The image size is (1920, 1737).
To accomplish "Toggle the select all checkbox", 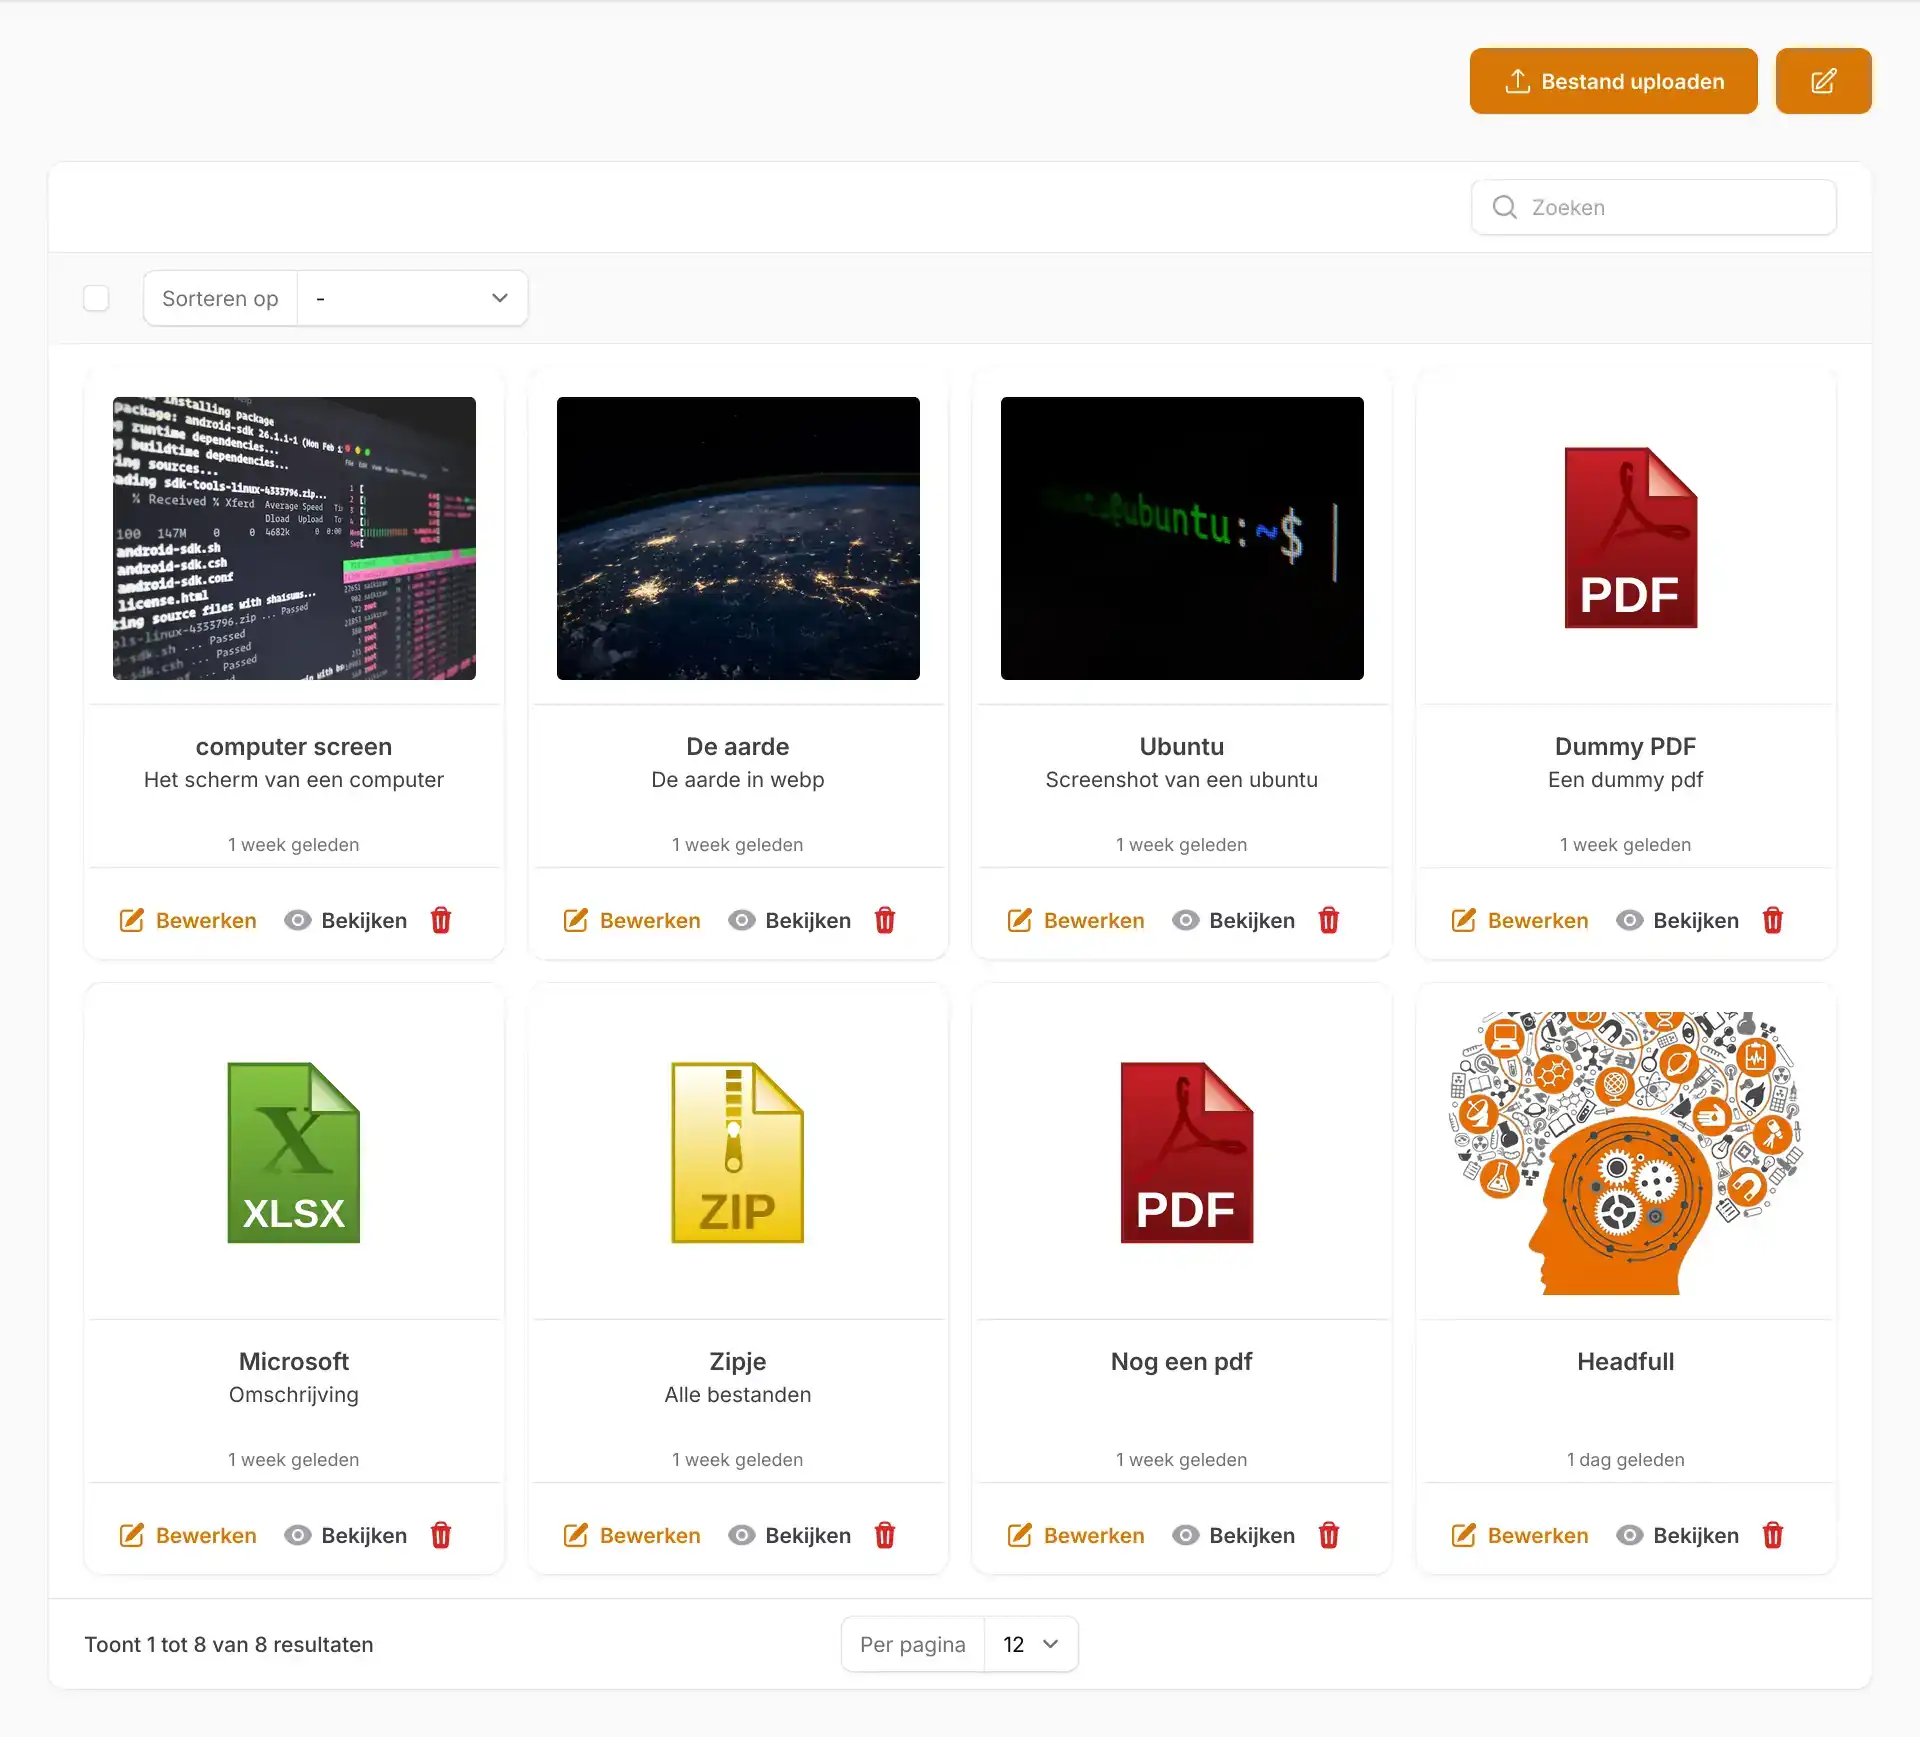I will pos(96,298).
